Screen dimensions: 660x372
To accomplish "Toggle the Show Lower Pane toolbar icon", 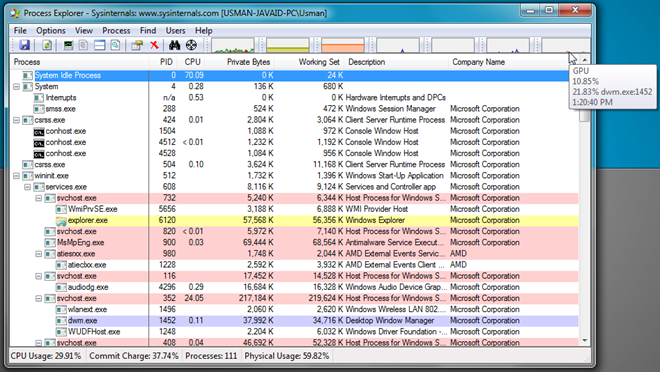I will (99, 45).
